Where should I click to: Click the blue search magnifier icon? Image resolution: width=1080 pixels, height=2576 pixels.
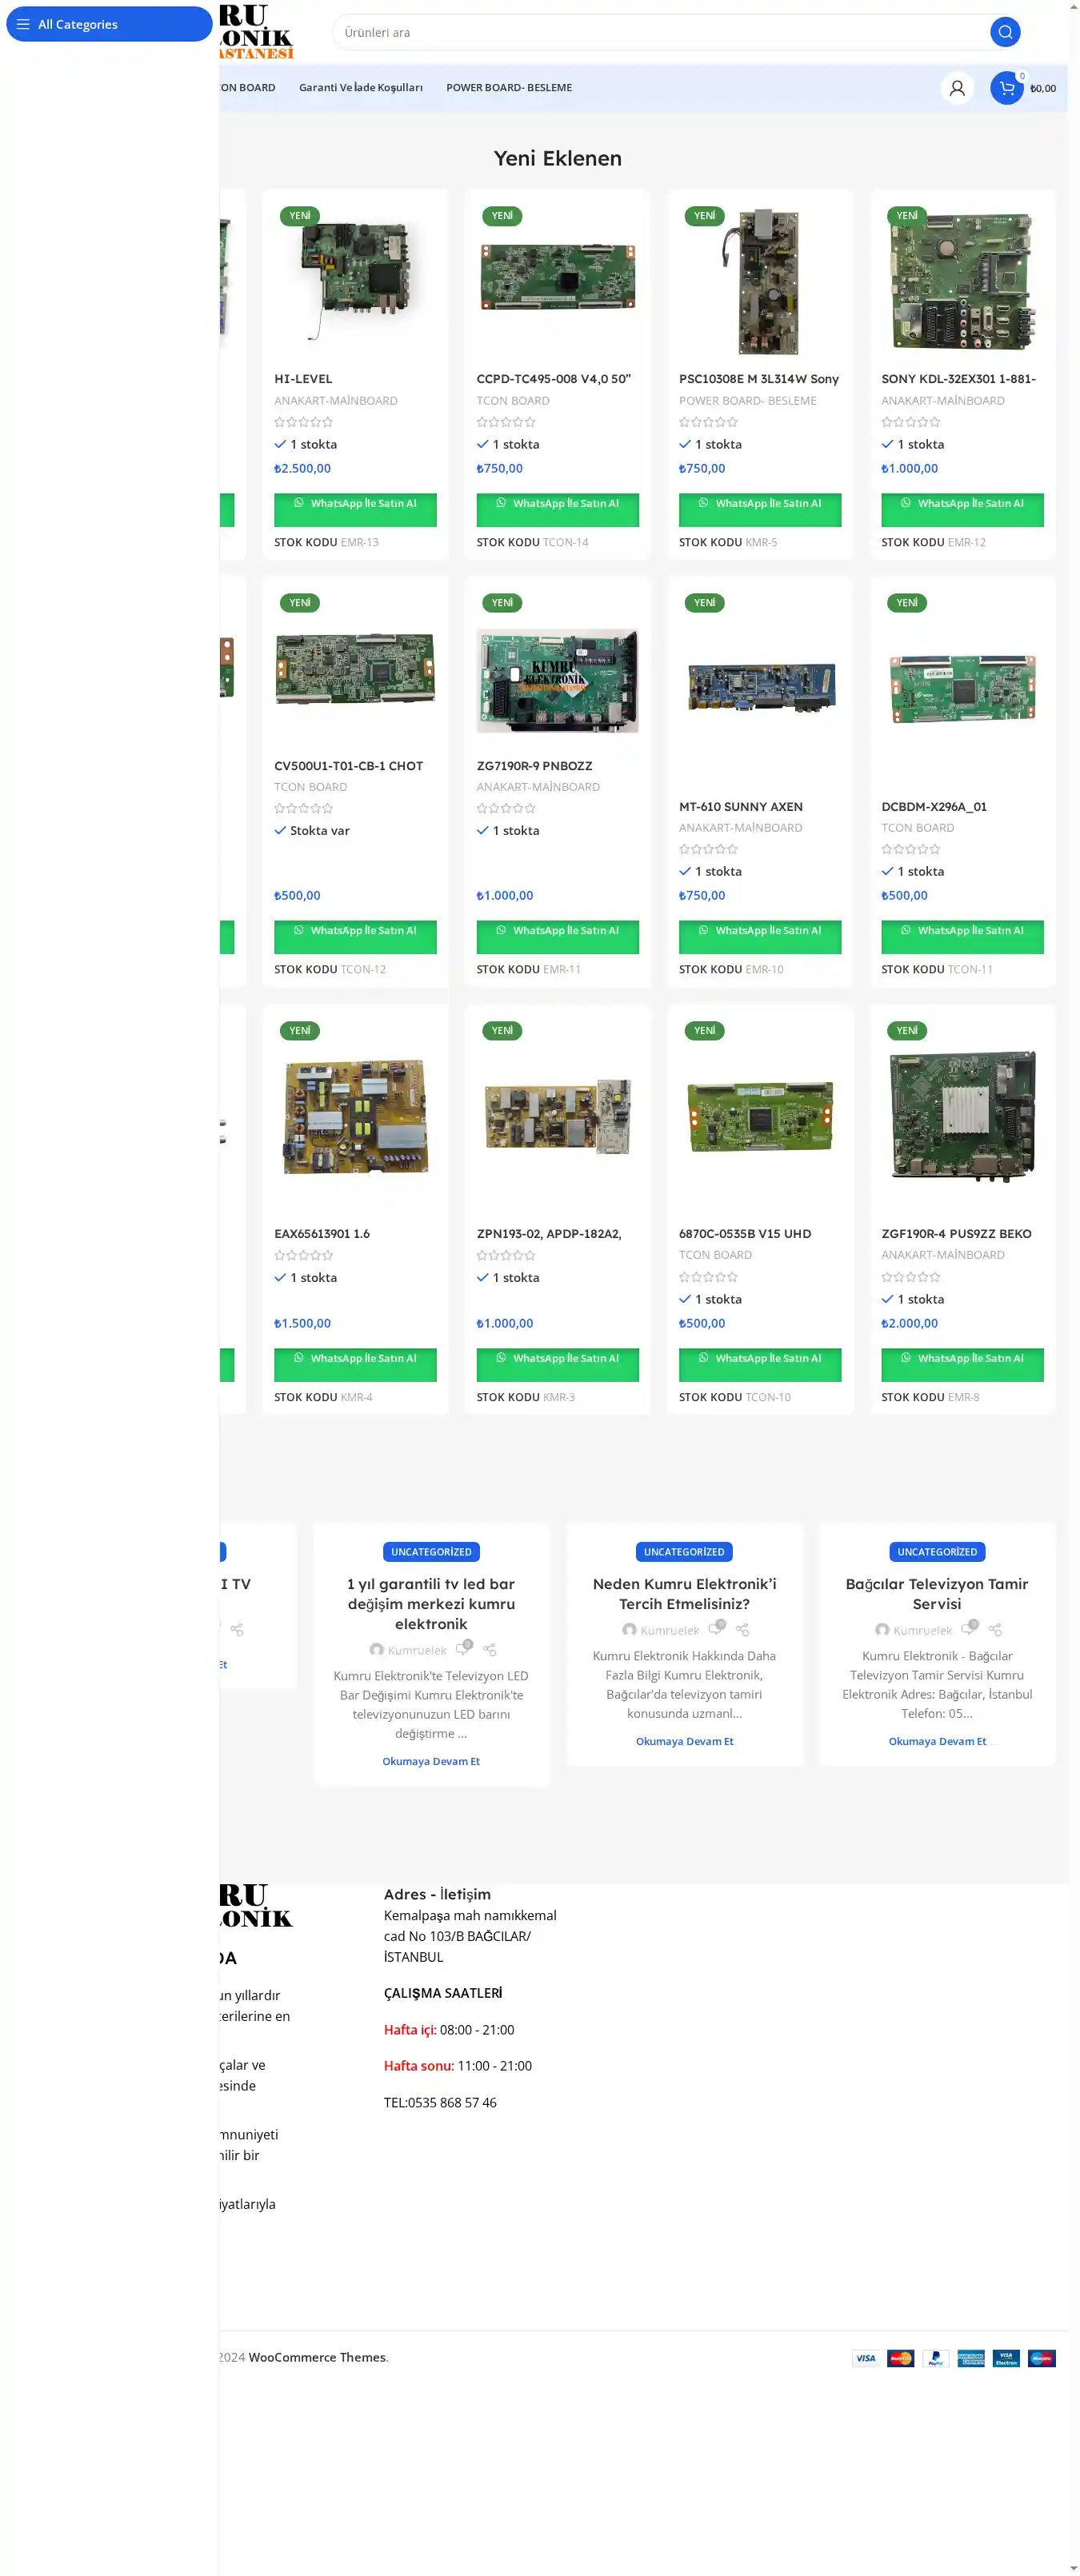pyautogui.click(x=1004, y=32)
